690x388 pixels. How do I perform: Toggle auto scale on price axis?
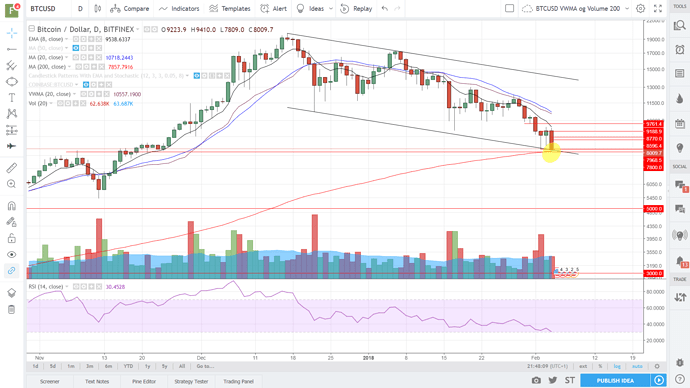coord(637,366)
